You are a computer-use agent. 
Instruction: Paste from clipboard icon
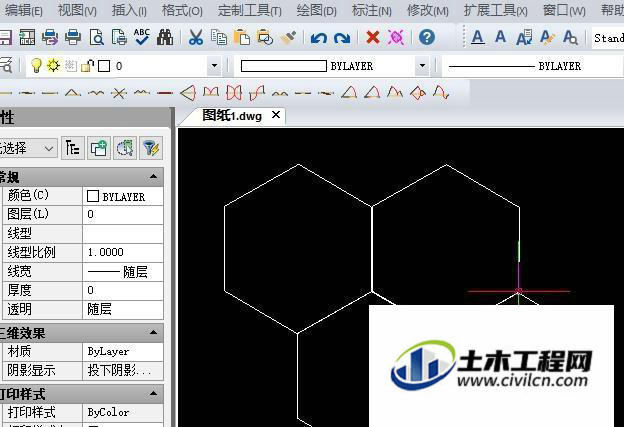coord(242,37)
